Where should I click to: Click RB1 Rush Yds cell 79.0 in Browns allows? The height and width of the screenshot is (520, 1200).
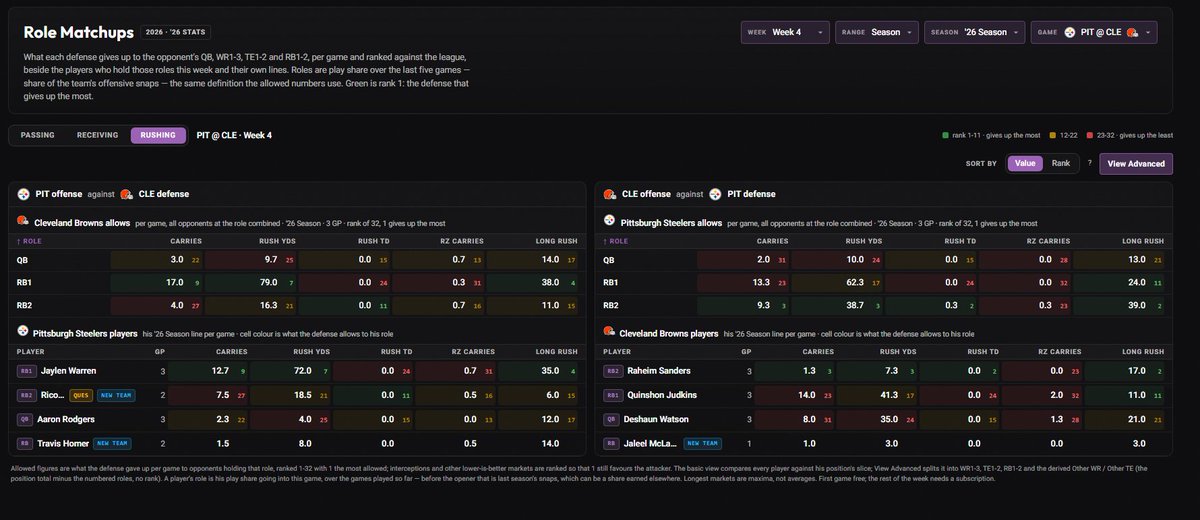click(249, 282)
